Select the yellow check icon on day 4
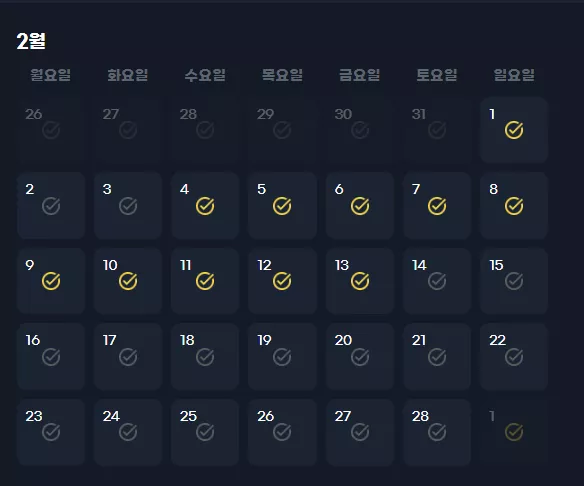This screenshot has height=486, width=584. [x=205, y=206]
